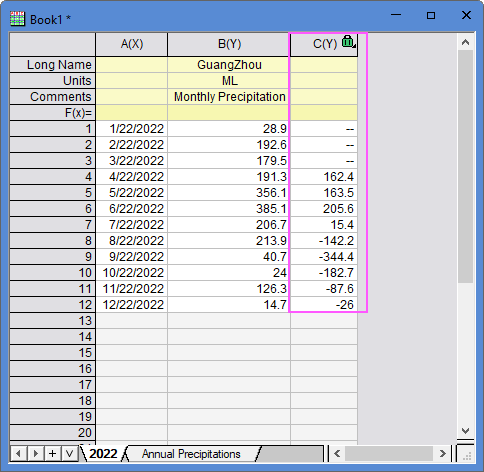Click vertical scrollbar up arrow

click(x=466, y=42)
